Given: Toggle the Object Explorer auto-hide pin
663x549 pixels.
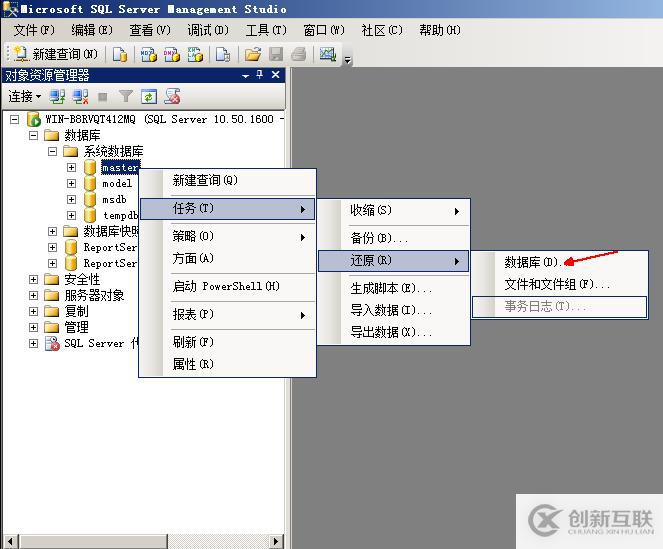Looking at the screenshot, I should tap(260, 75).
